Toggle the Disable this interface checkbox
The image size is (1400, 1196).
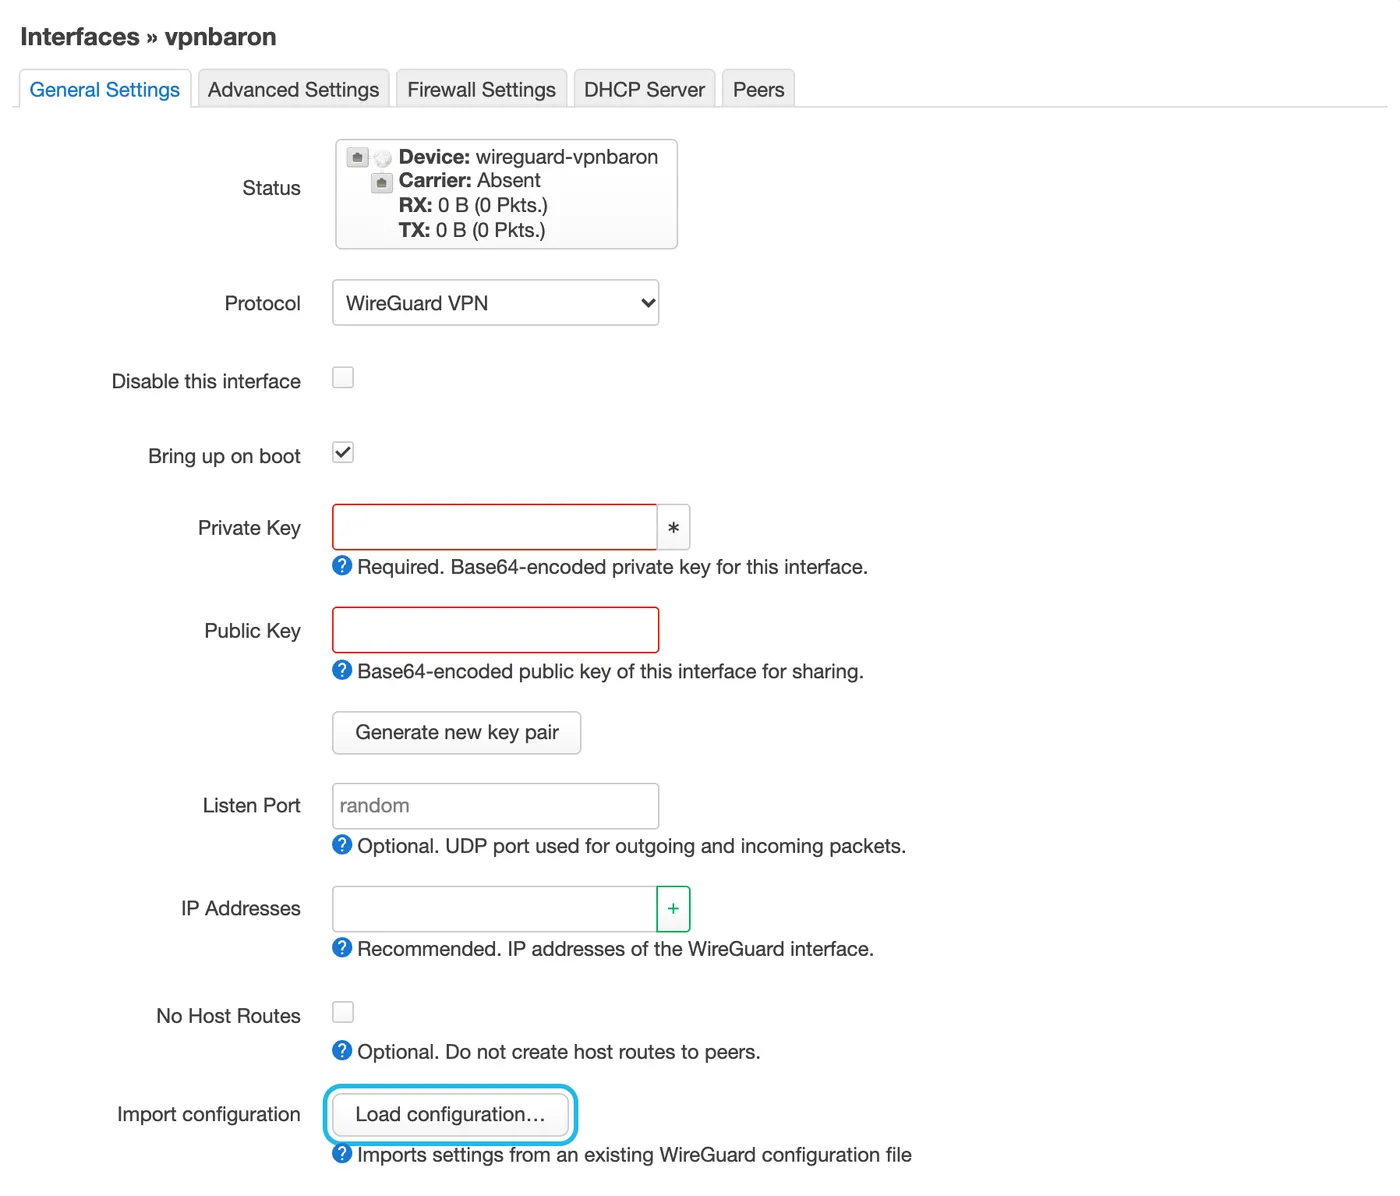(343, 378)
